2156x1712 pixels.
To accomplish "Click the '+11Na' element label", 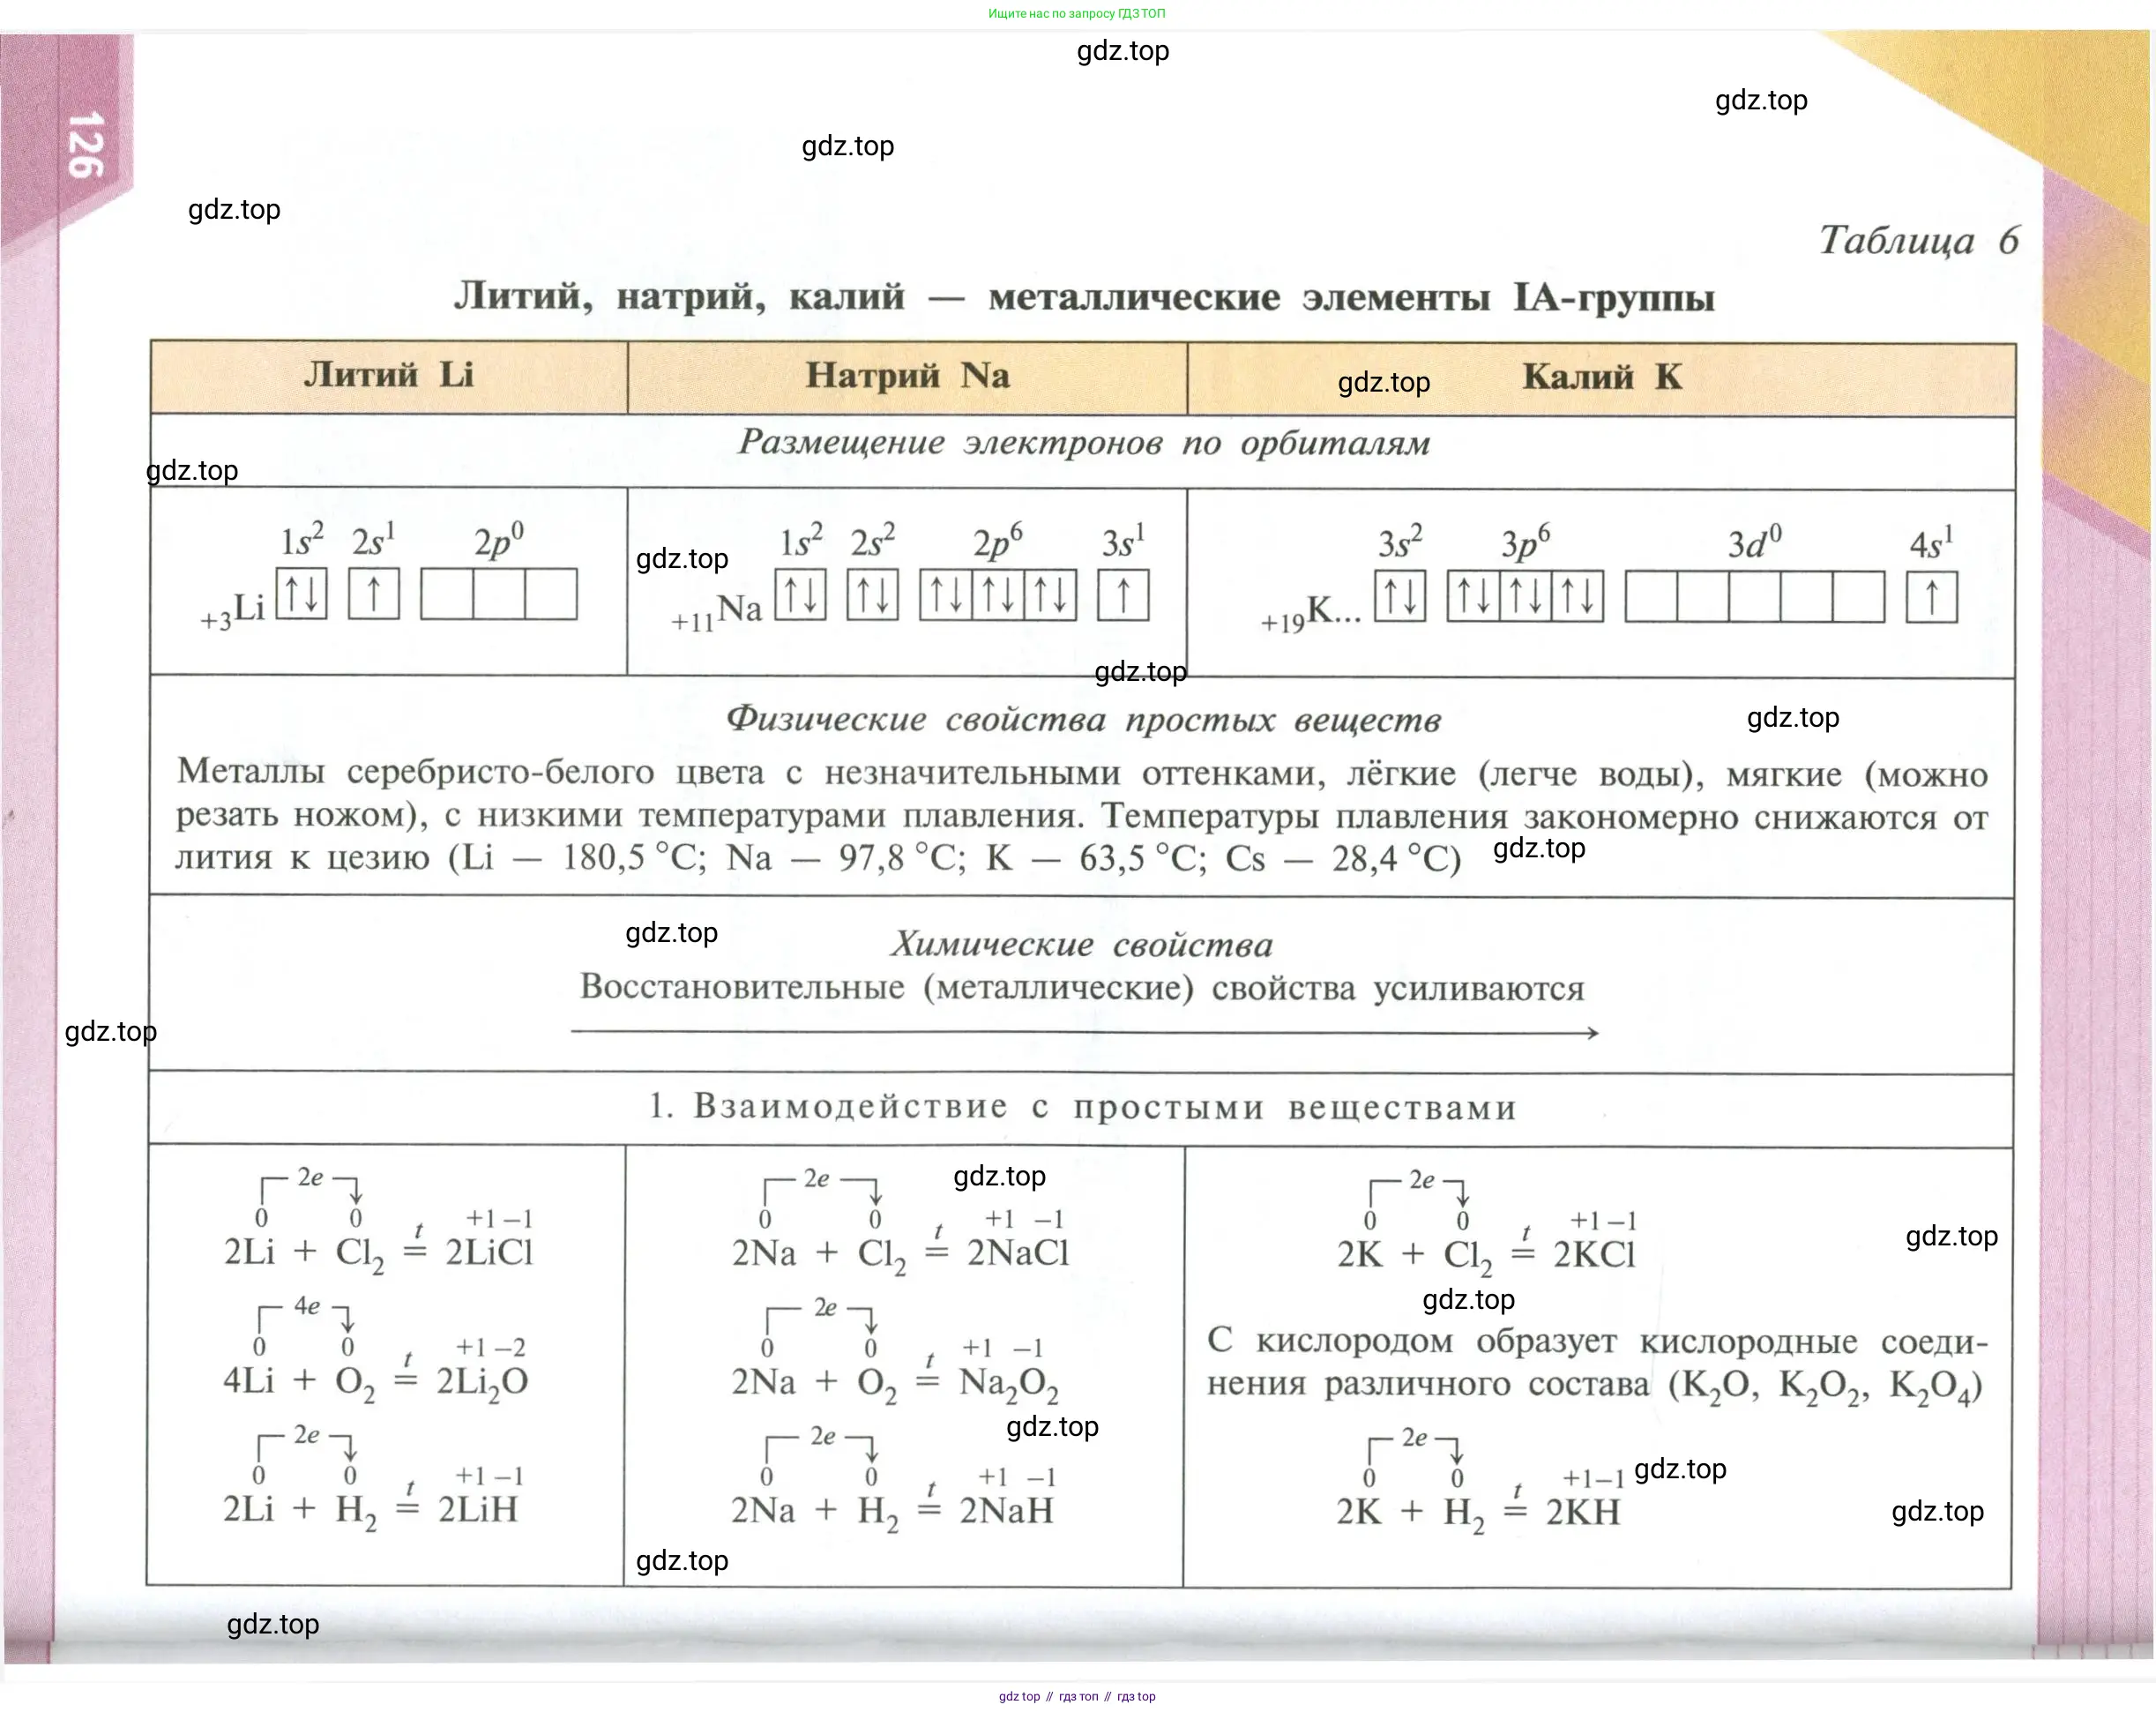I will pos(716,611).
